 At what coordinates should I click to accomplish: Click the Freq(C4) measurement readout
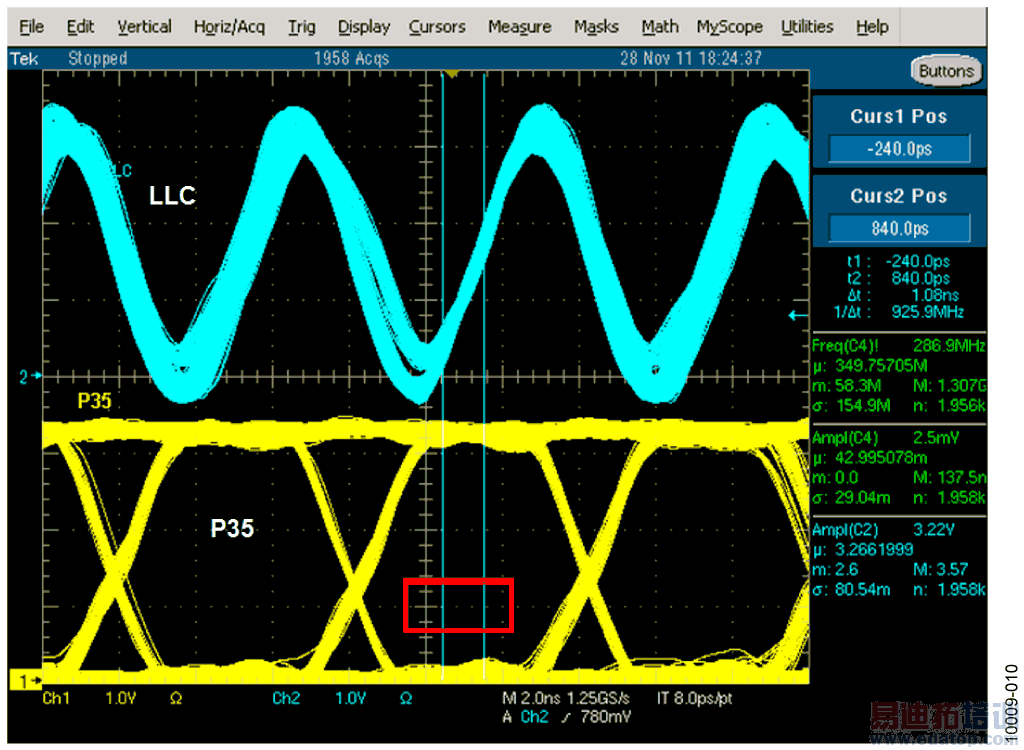coord(899,376)
